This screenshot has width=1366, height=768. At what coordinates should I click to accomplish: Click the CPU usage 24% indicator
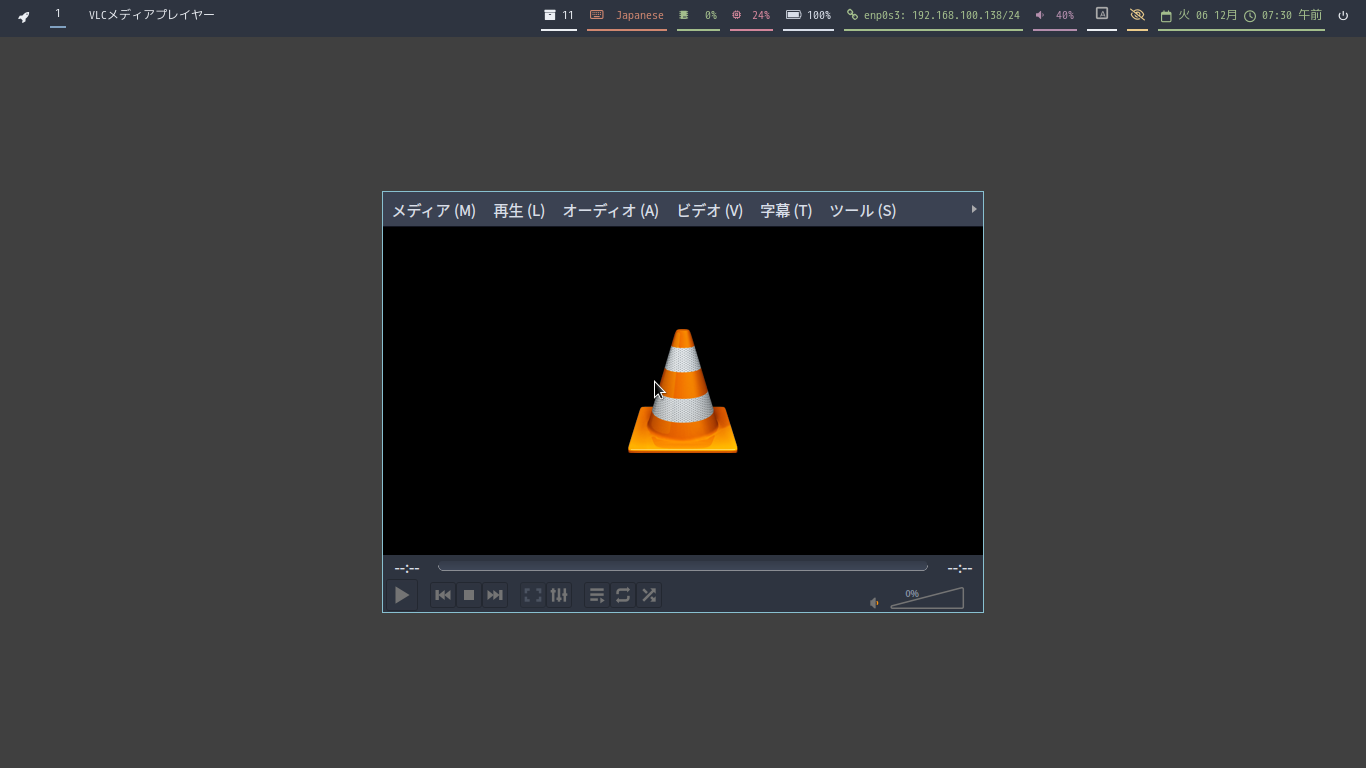[751, 15]
